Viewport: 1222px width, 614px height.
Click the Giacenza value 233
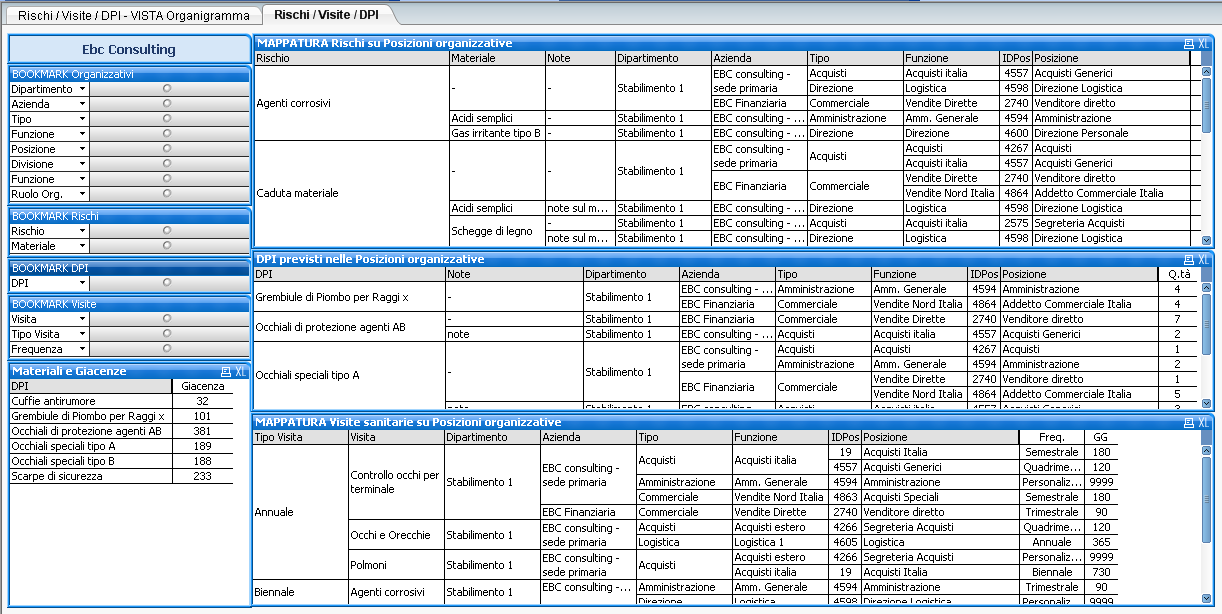coord(203,476)
